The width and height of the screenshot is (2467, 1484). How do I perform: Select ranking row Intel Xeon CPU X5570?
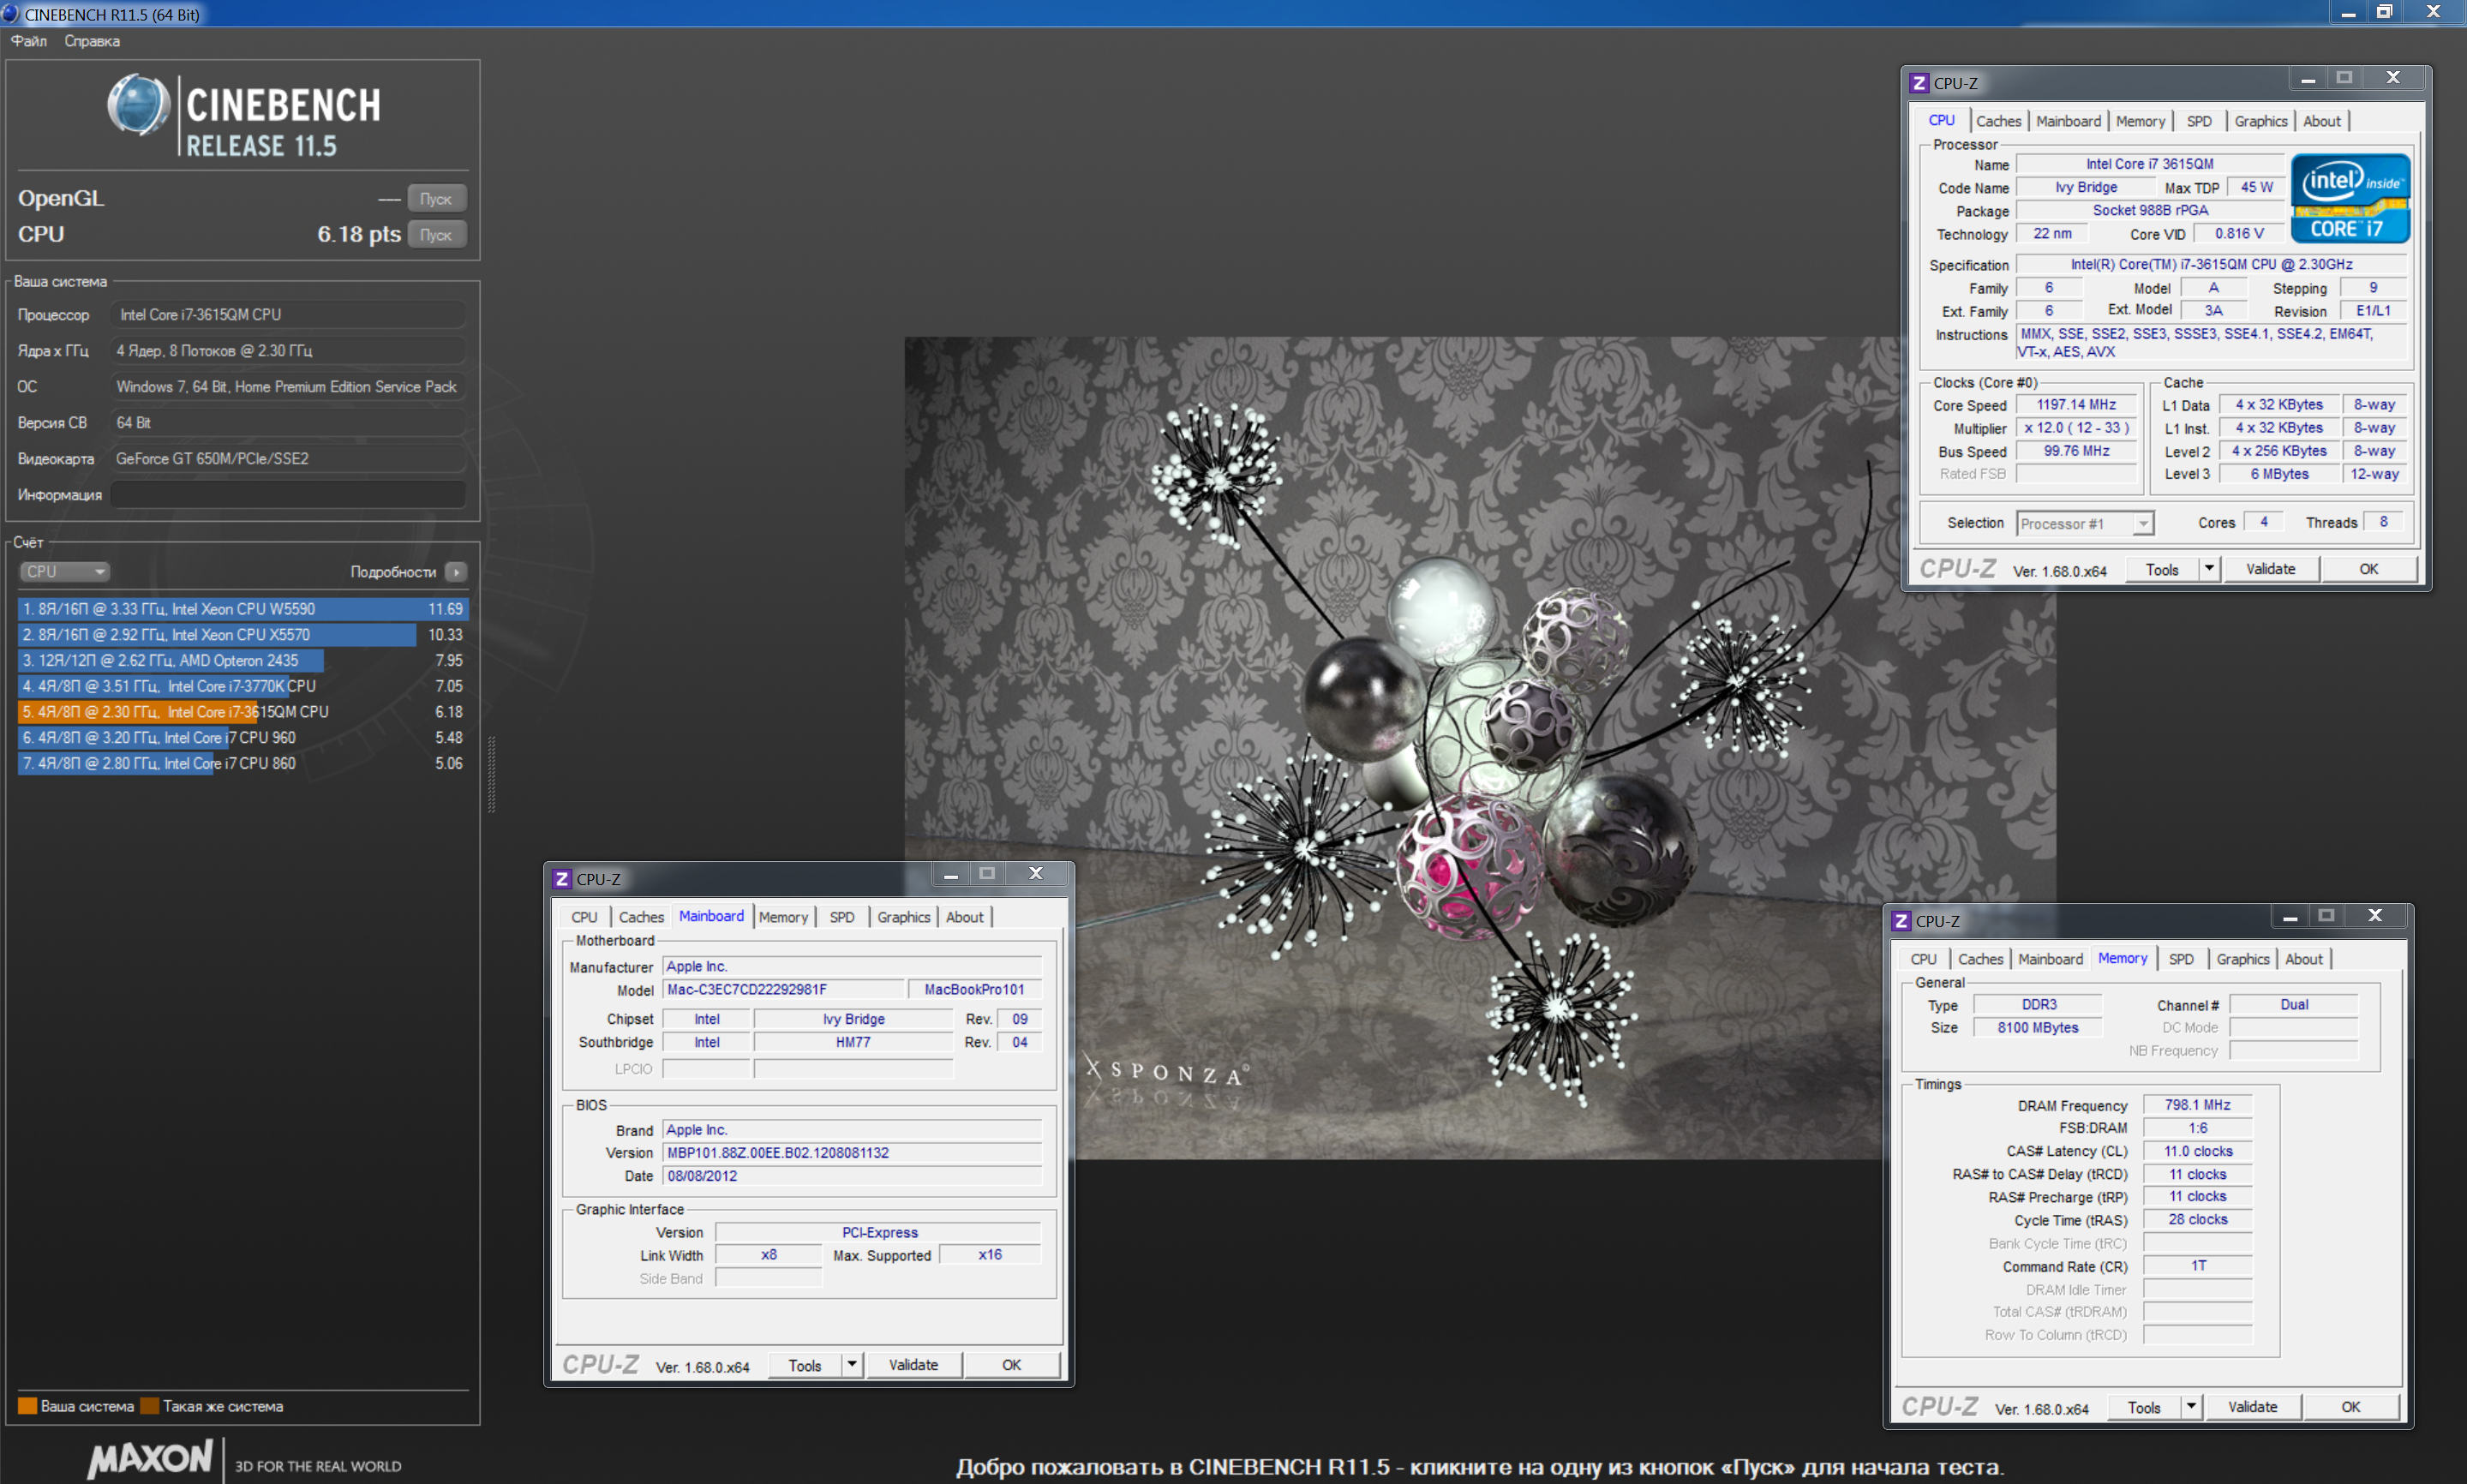point(243,635)
